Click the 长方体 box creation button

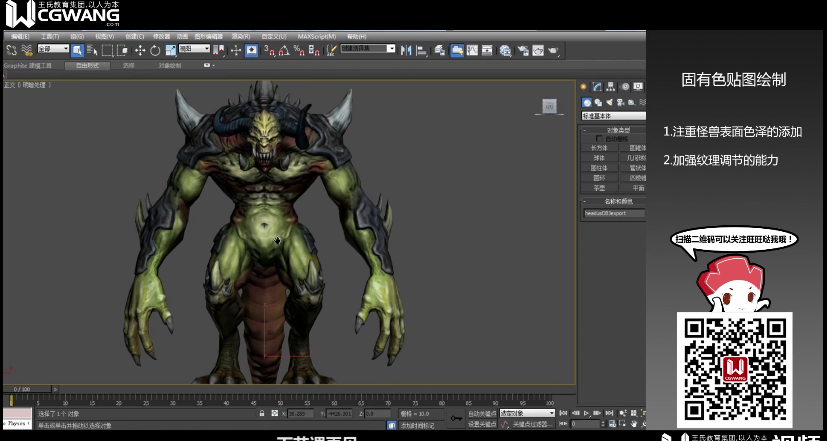point(599,148)
